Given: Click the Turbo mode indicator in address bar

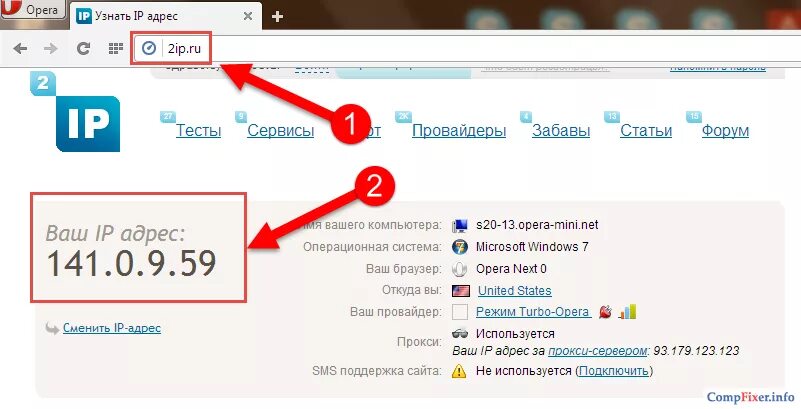Looking at the screenshot, I should point(149,49).
